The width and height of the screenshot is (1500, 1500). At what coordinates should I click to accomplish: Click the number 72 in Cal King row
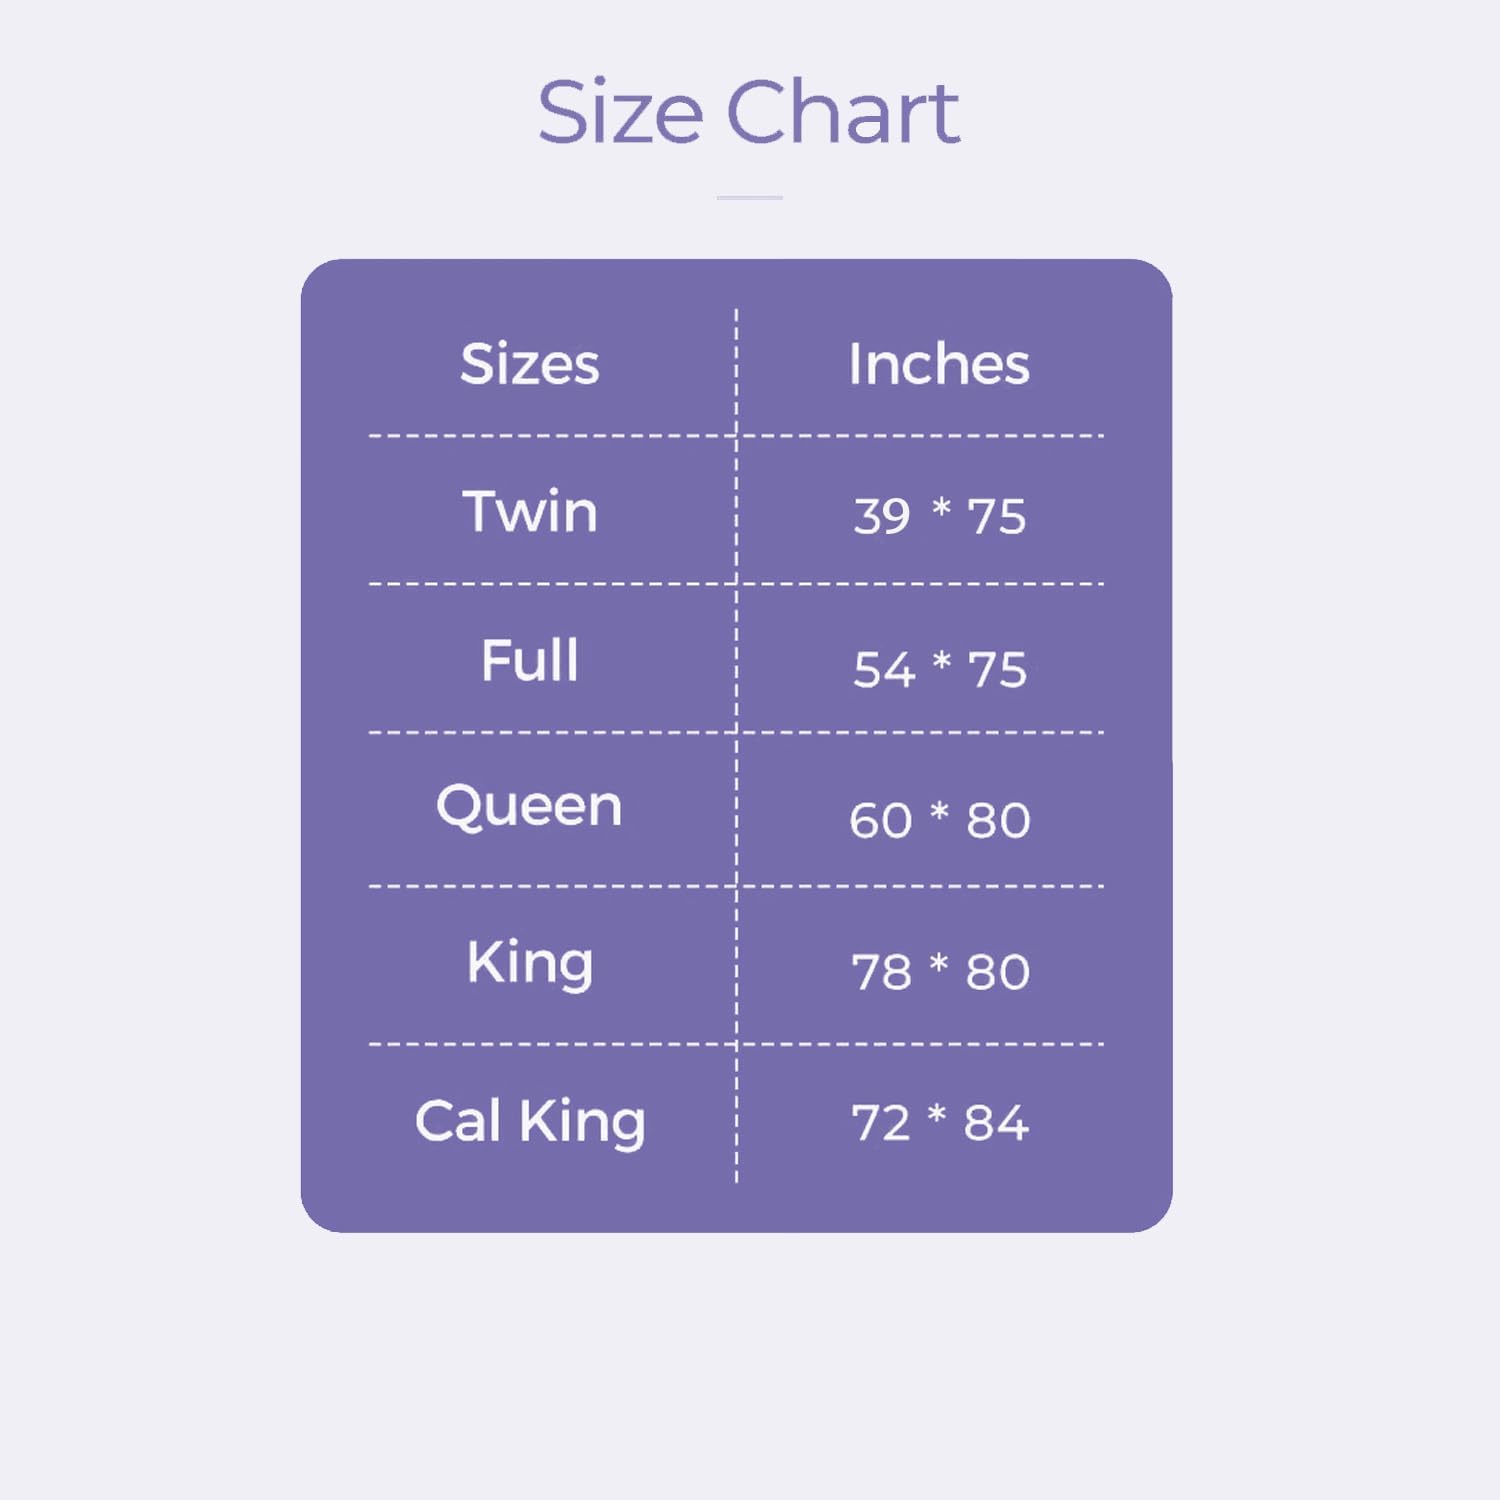click(x=880, y=1122)
